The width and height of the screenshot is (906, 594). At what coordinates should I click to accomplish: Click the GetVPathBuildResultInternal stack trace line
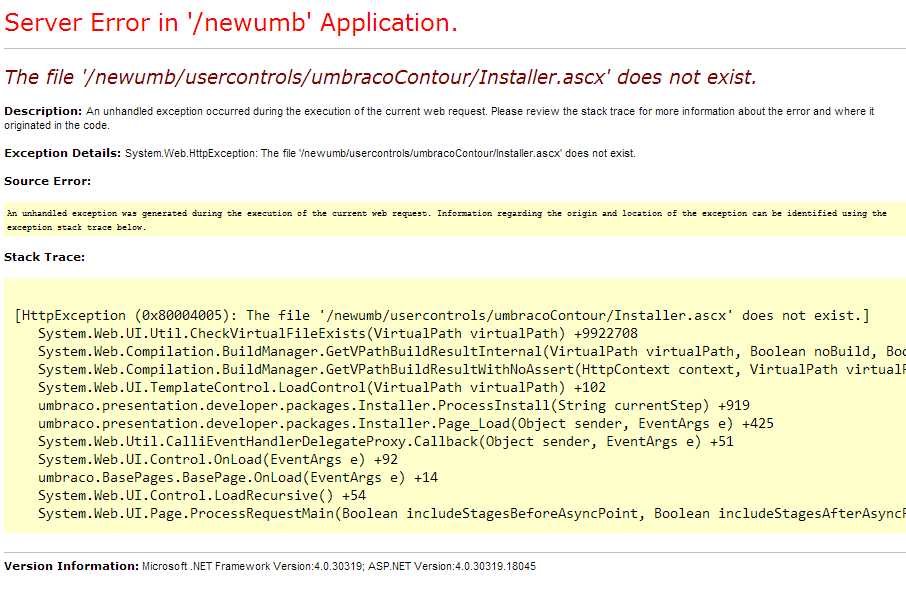tap(470, 351)
